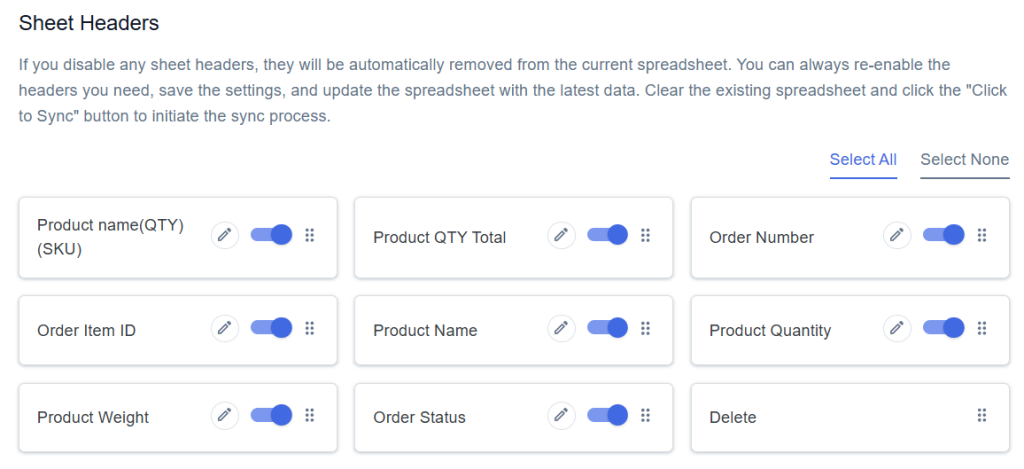Toggle off the Product Name header
This screenshot has height=469, width=1024.
[x=607, y=327]
